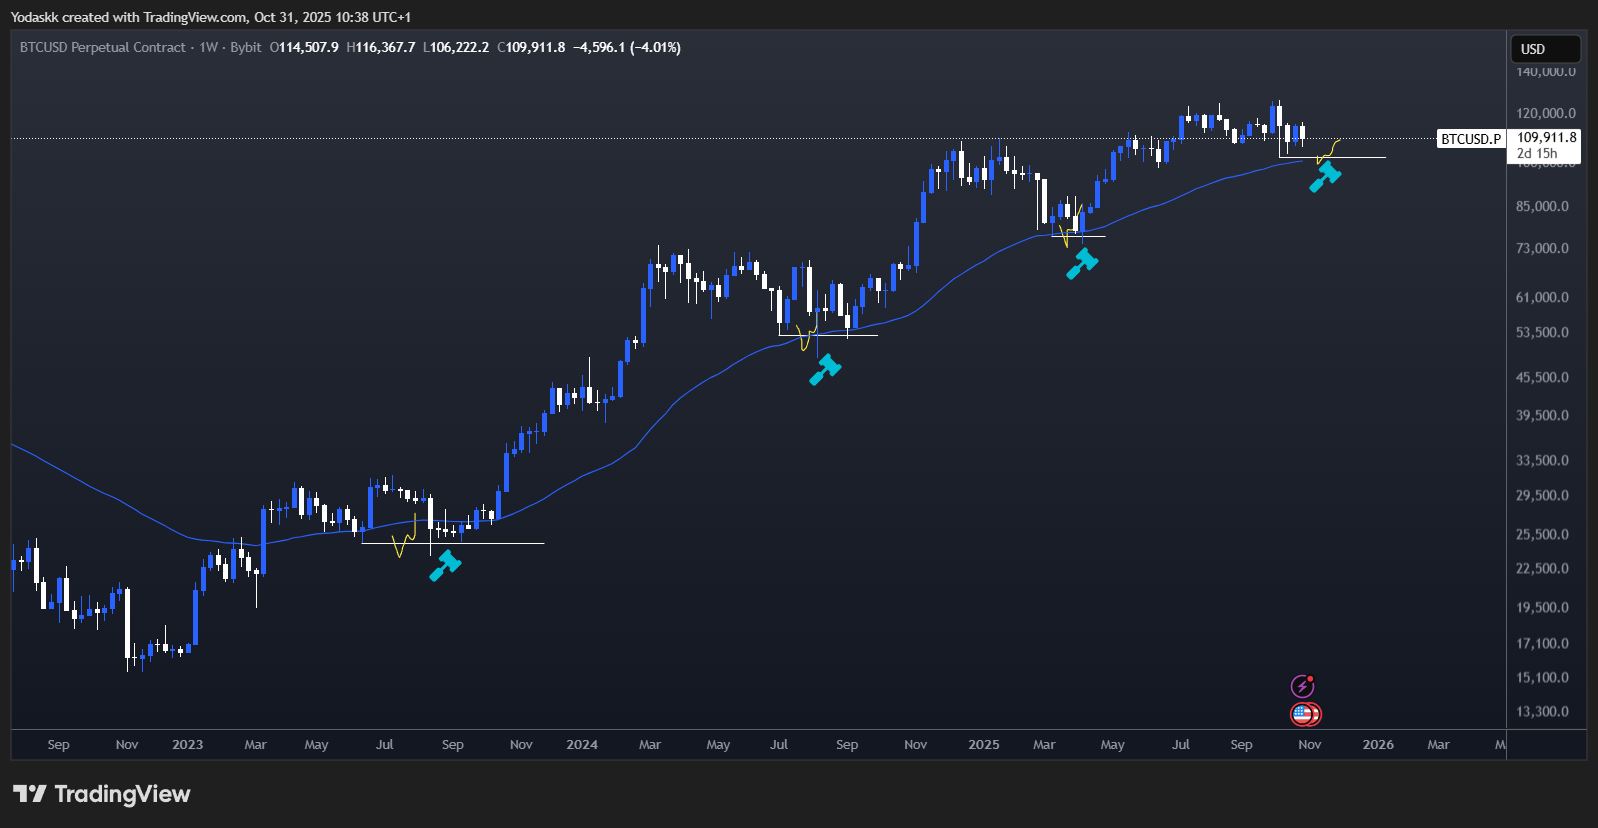Select the current price label 109,911.8
Screen dimensions: 1598x828
(1546, 138)
